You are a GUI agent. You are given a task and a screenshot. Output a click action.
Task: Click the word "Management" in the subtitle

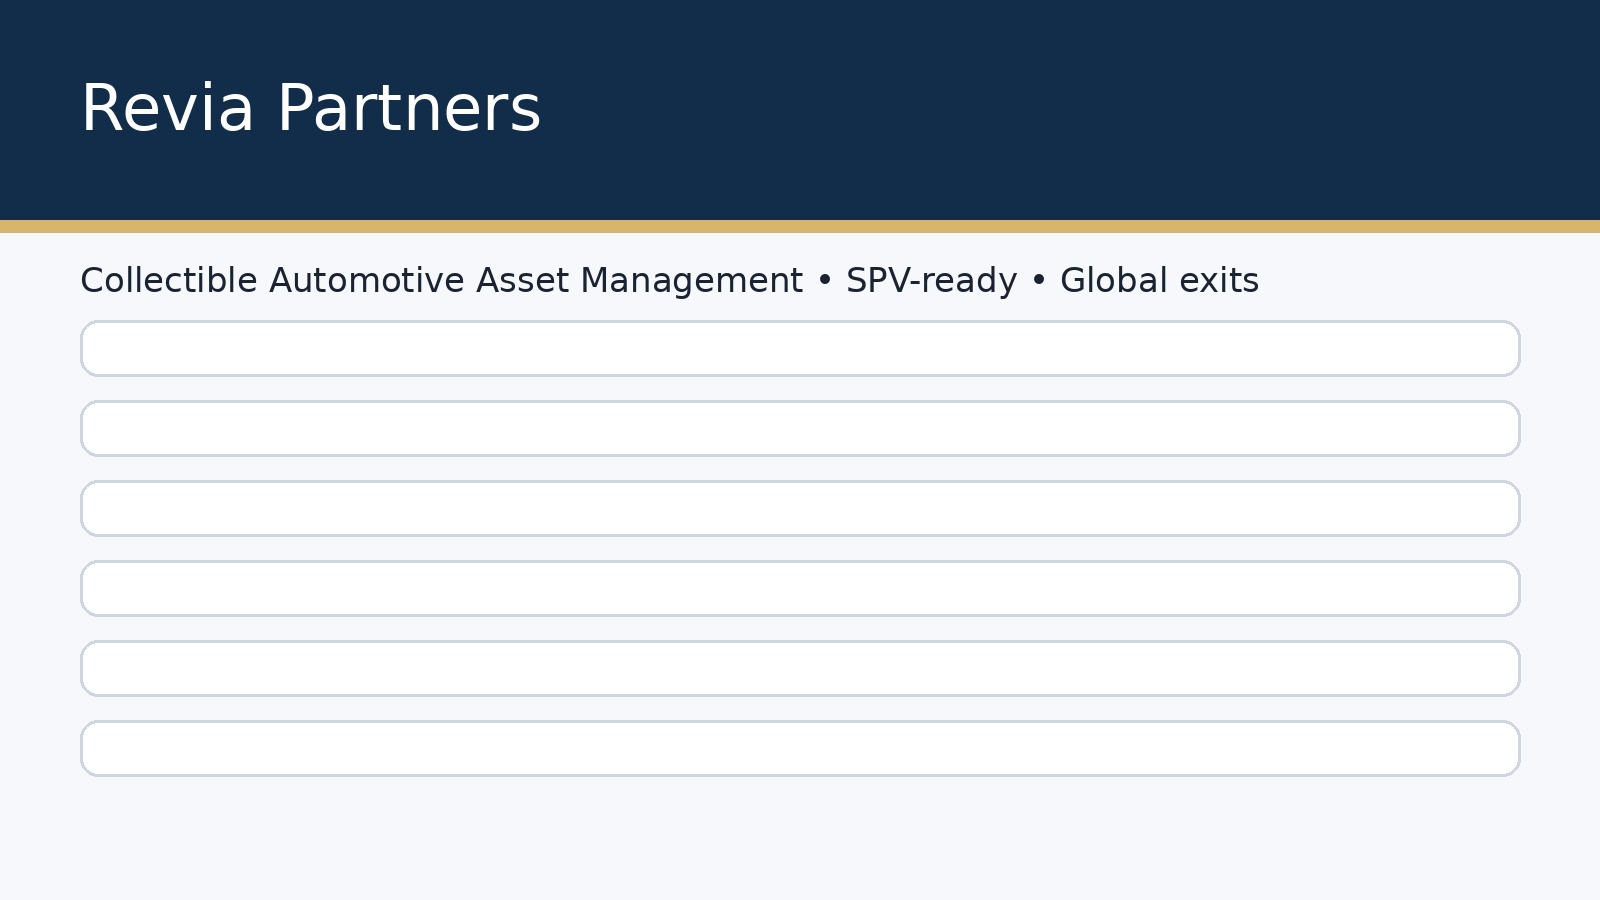[691, 281]
